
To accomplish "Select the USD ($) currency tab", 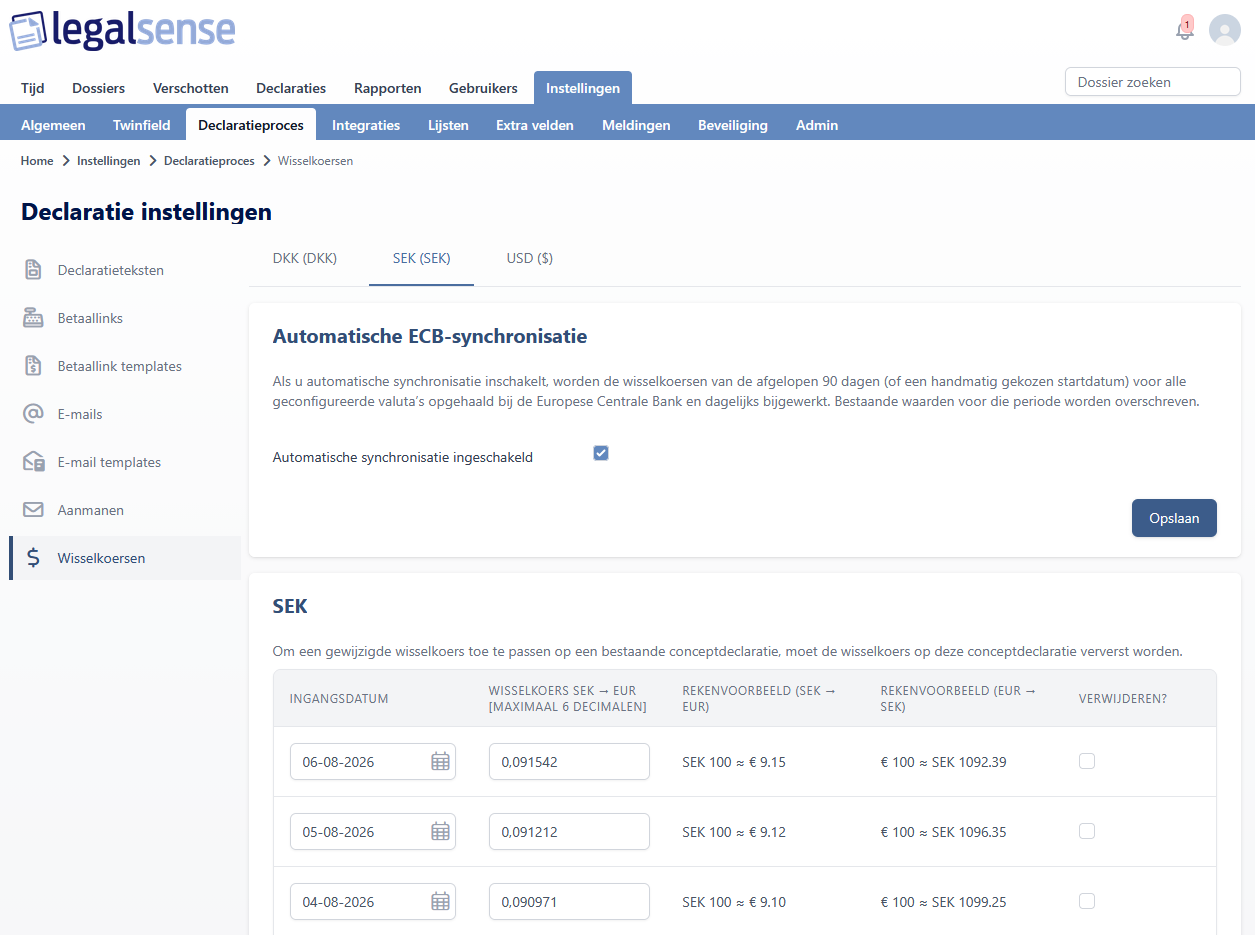I will [x=530, y=258].
